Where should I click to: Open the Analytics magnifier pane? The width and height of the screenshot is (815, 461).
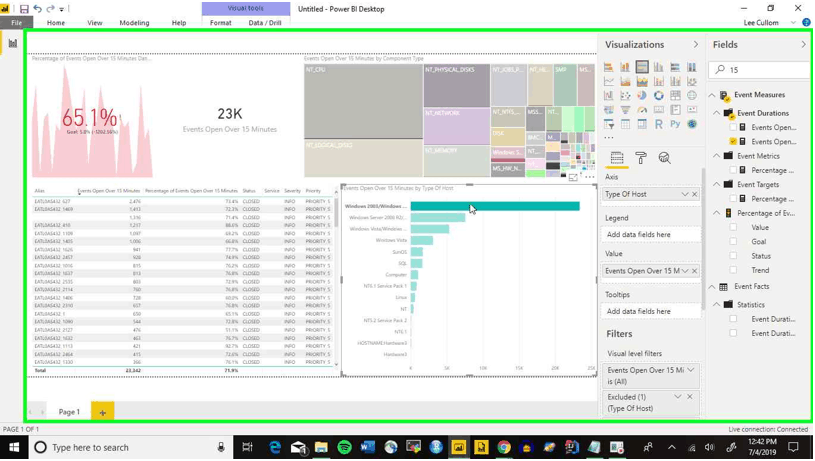(x=664, y=158)
